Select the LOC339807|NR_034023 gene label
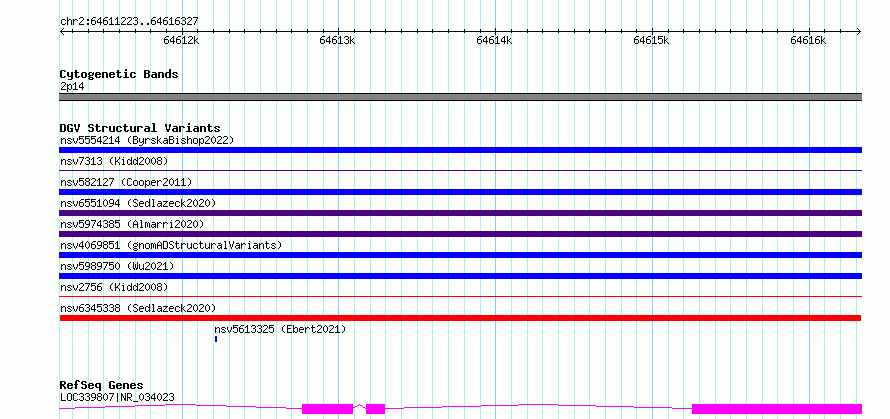 pyautogui.click(x=117, y=397)
